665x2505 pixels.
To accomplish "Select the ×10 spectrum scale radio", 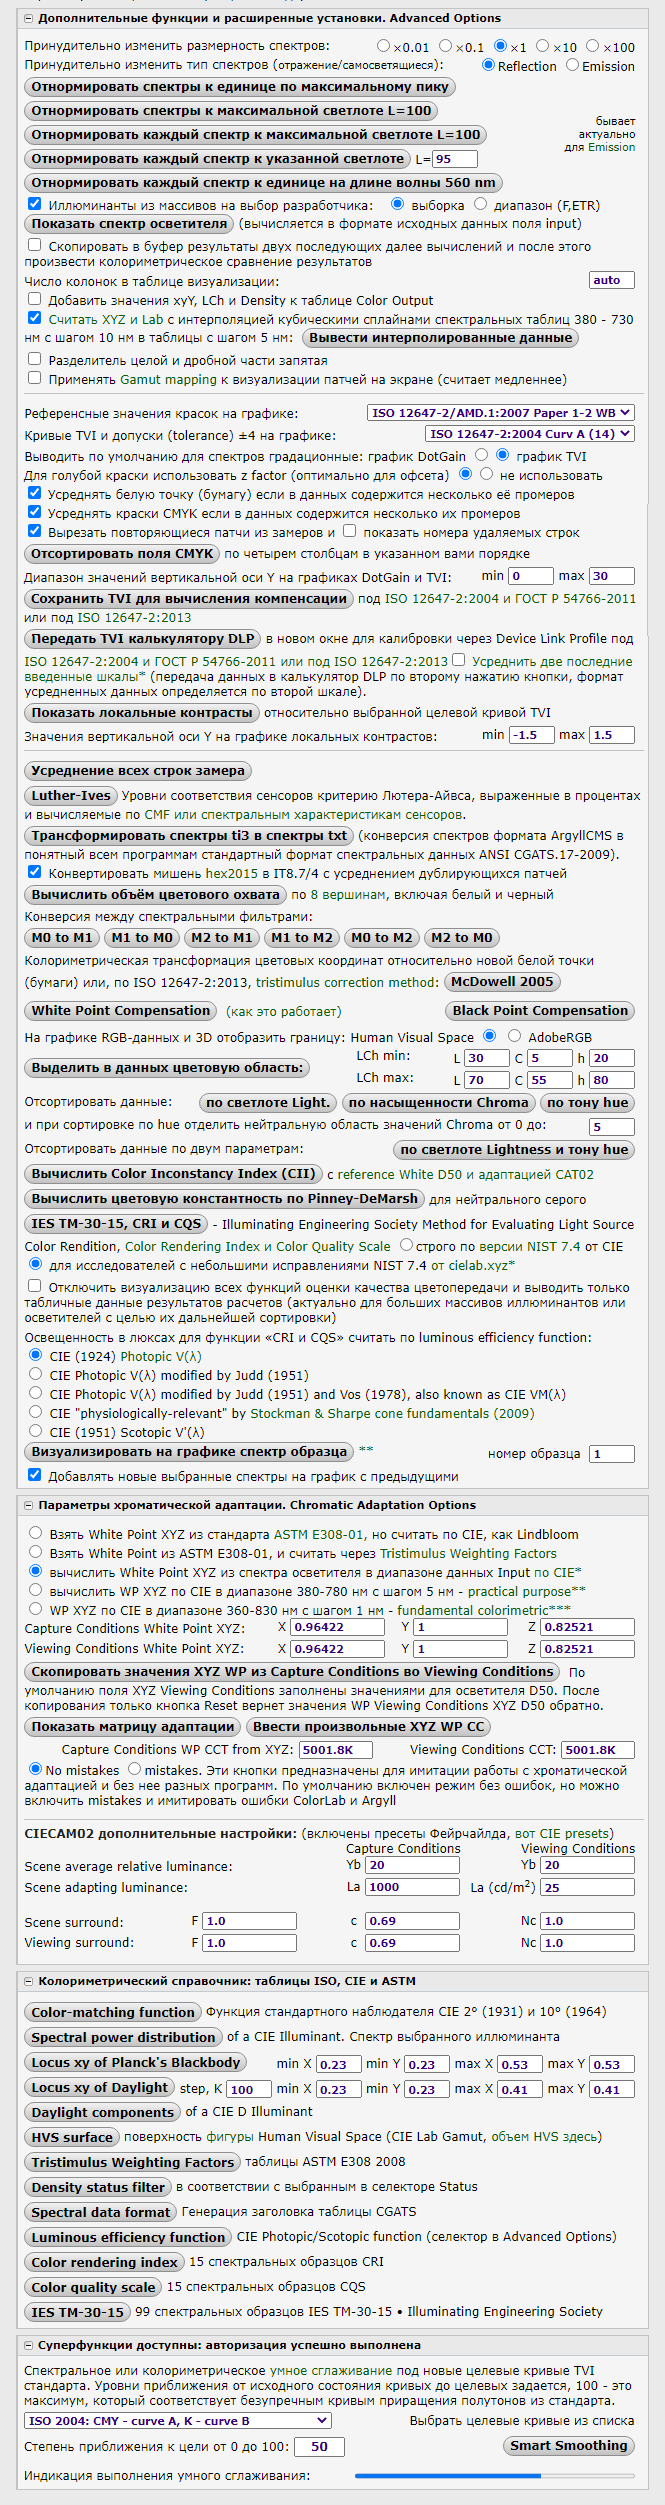I will click(x=543, y=46).
